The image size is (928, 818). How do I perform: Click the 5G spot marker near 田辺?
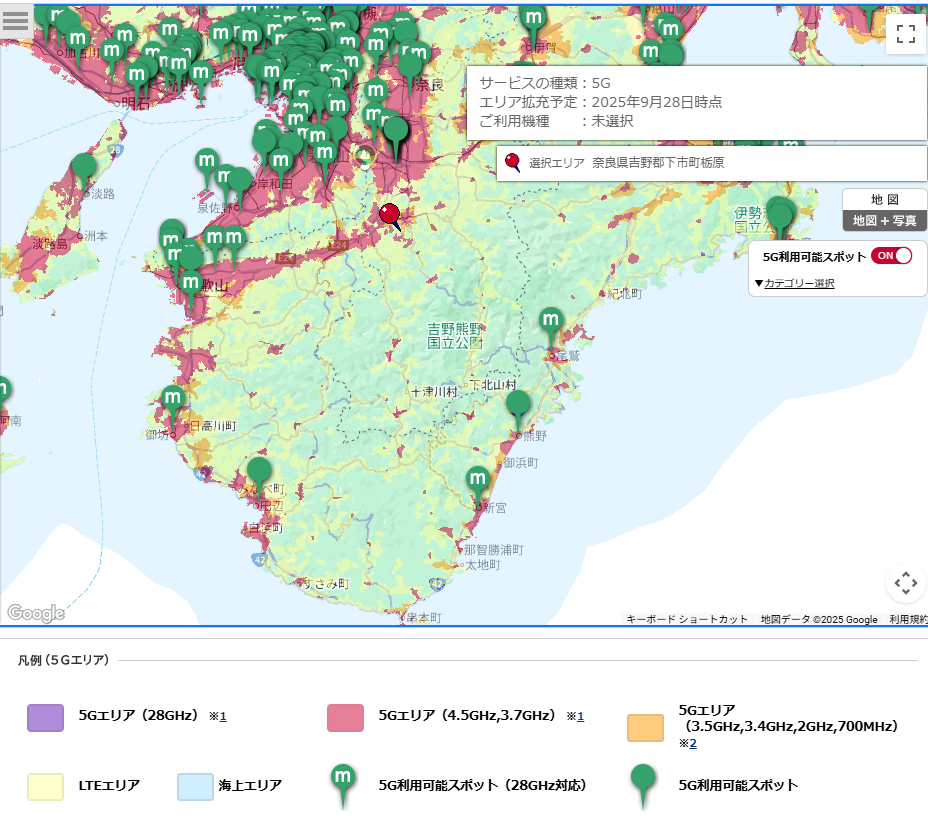pyautogui.click(x=259, y=471)
